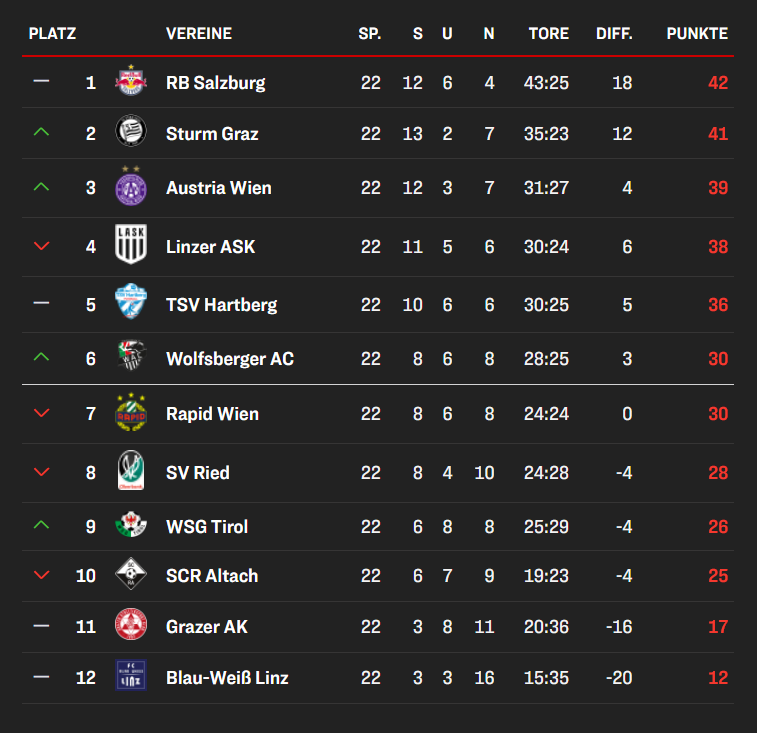This screenshot has width=757, height=733.
Task: Click the green up arrow beside Sturm Graz
Action: [x=41, y=133]
